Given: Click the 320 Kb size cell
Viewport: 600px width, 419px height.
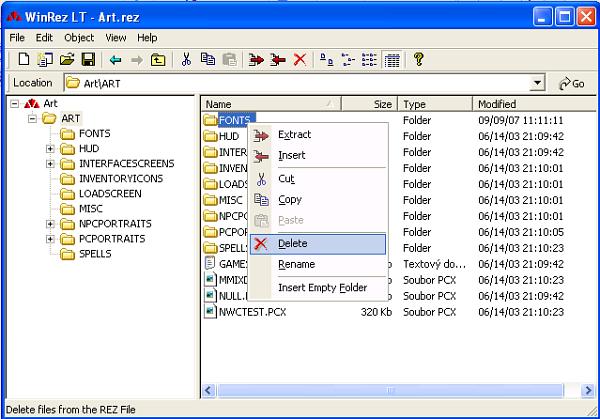Looking at the screenshot, I should click(x=376, y=312).
